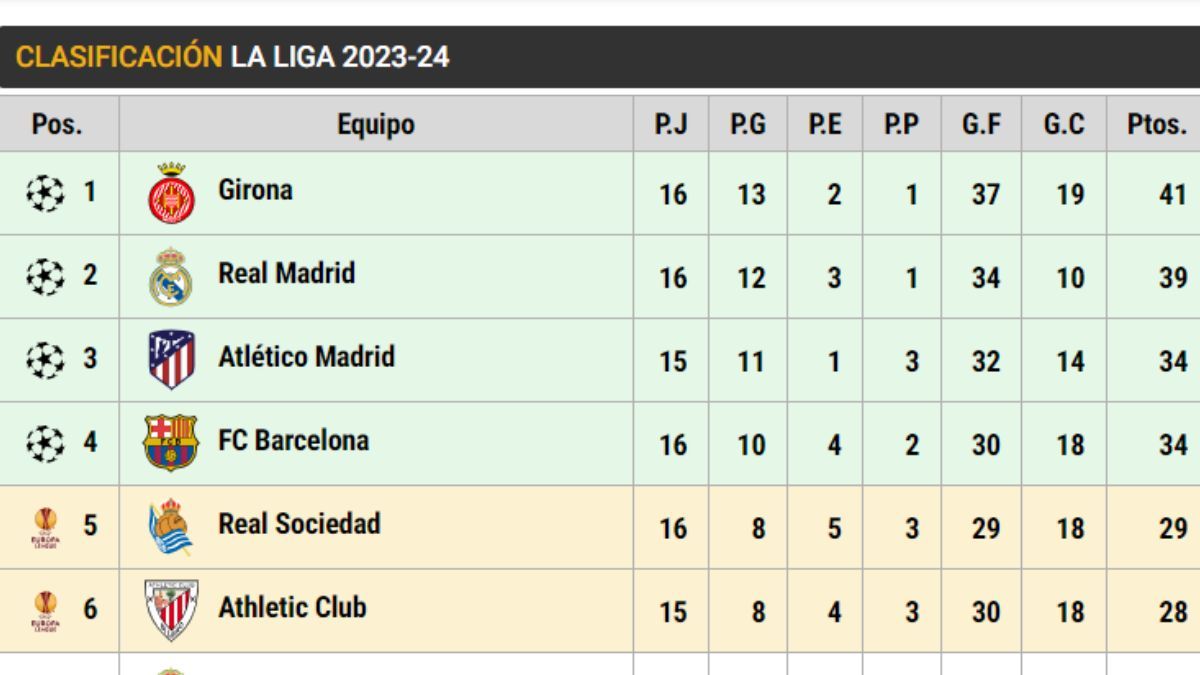Click the G.F column header
Viewport: 1200px width, 675px height.
point(981,125)
